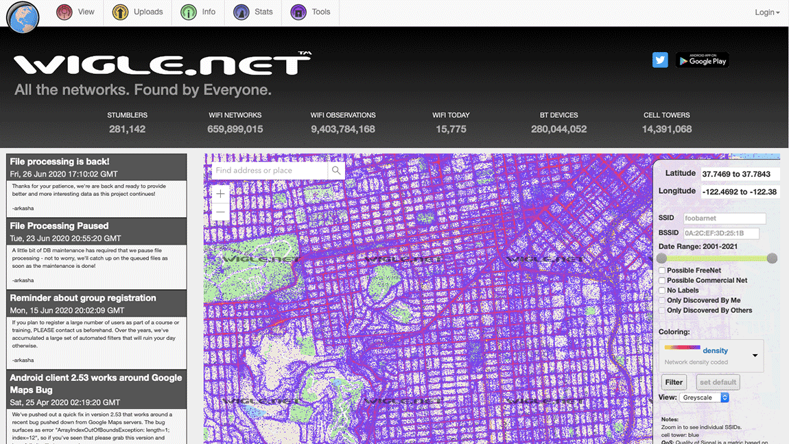Zoom out the map with minus button
The width and height of the screenshot is (789, 444).
point(220,212)
